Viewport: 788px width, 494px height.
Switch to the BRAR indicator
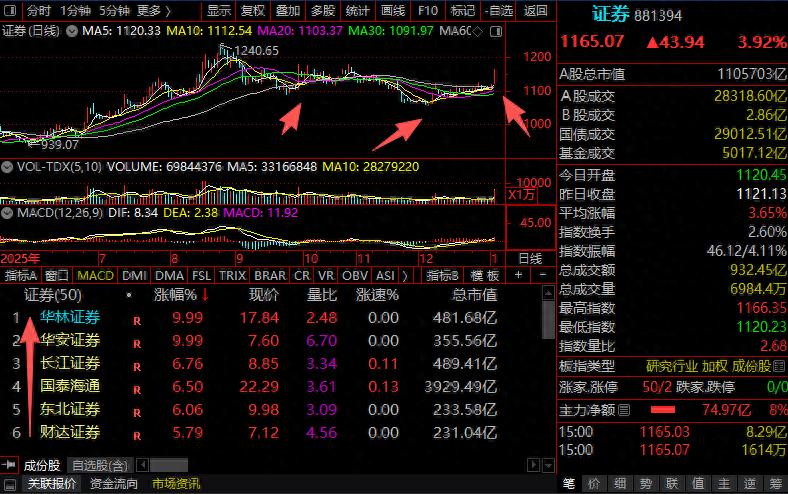click(x=270, y=275)
